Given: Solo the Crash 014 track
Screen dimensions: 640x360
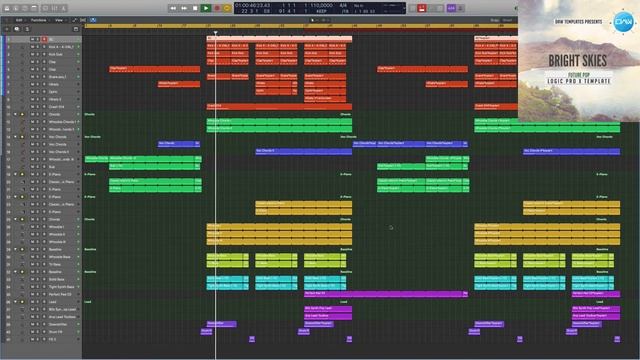Looking at the screenshot, I should coord(38,107).
